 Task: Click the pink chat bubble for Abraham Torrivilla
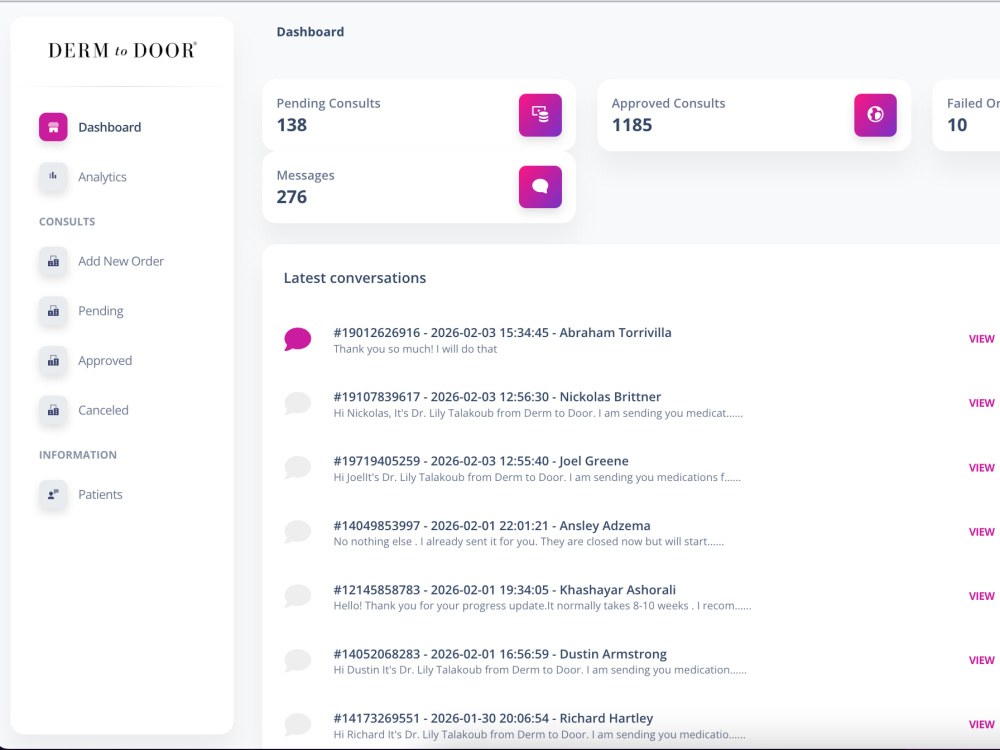[297, 339]
